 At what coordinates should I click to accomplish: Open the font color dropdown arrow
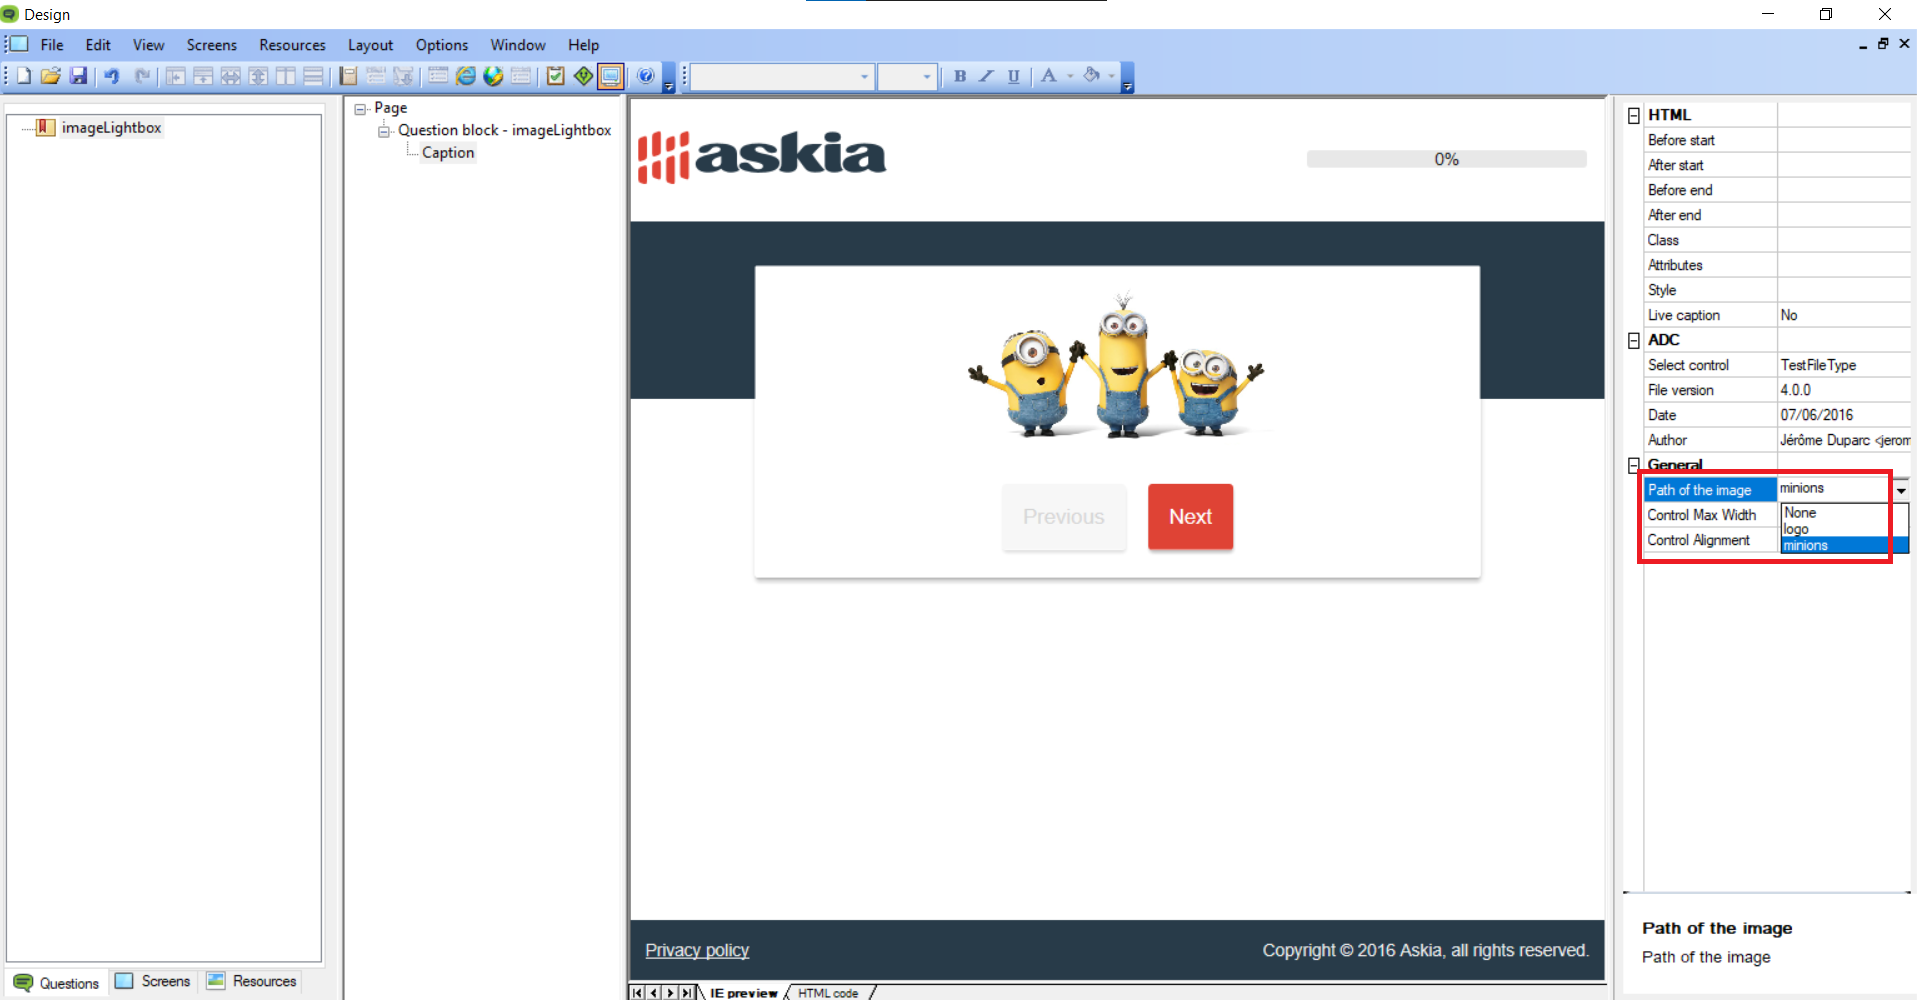(1070, 76)
